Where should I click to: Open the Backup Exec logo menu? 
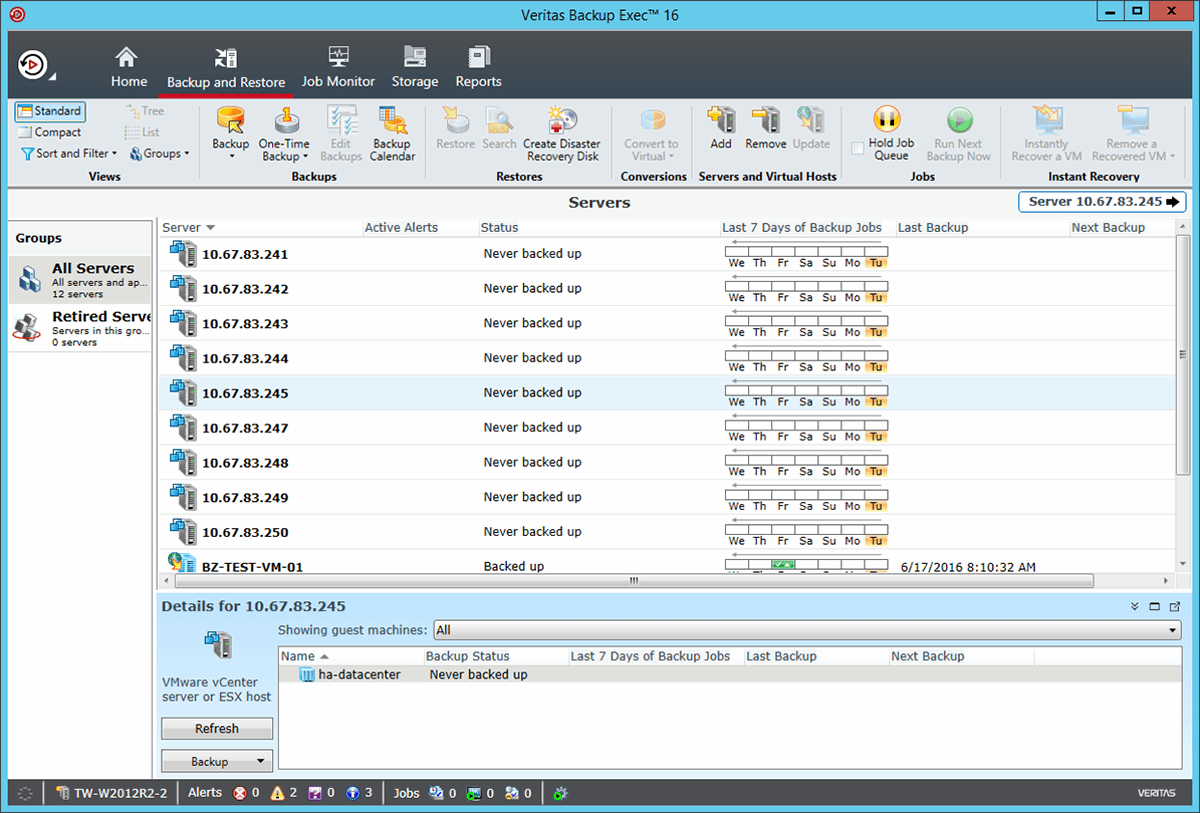pyautogui.click(x=32, y=65)
